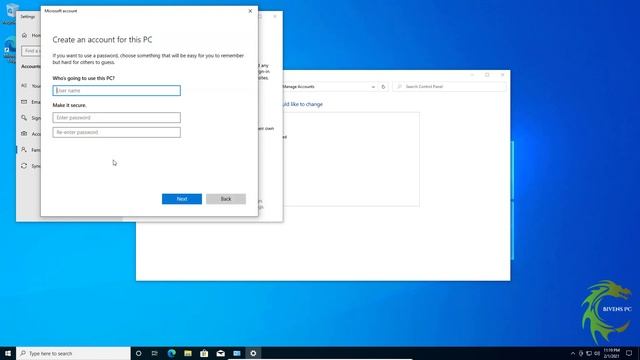Focus the Enter password field
640x360 pixels.
click(x=116, y=118)
